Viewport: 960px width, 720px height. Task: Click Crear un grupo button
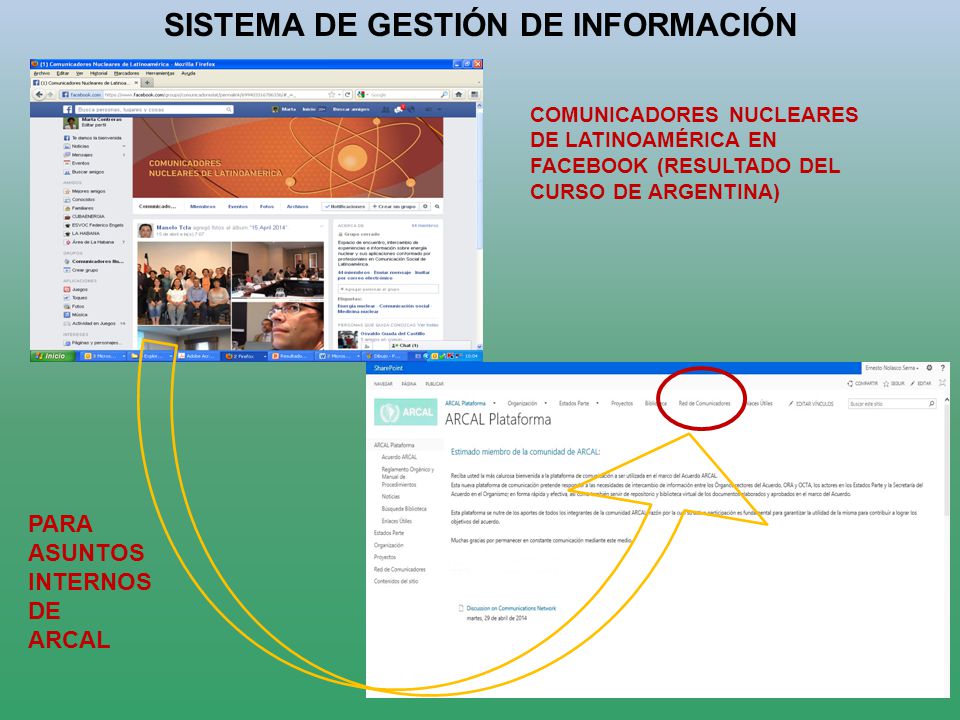point(394,206)
